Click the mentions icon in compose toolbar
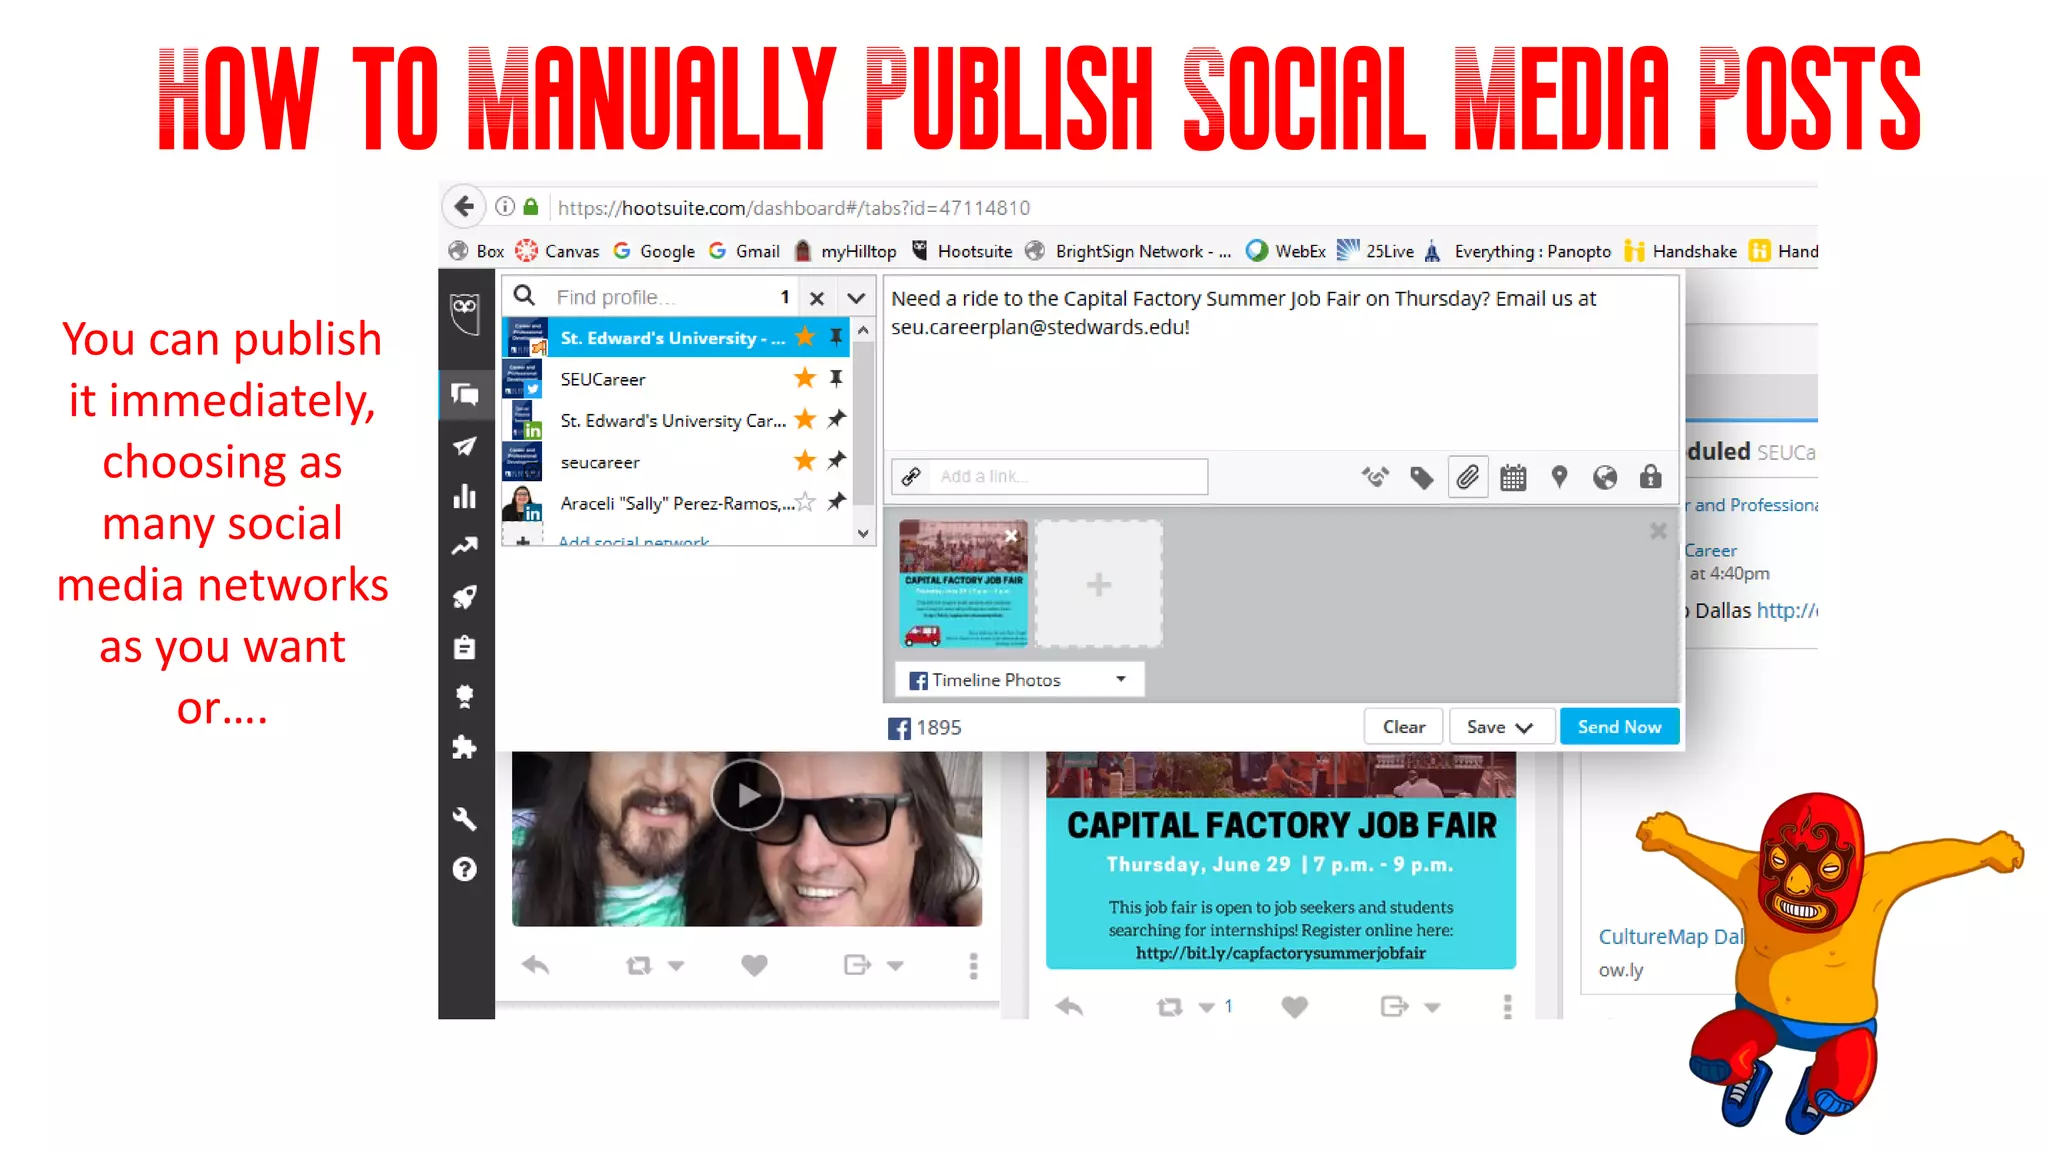 tap(1375, 477)
